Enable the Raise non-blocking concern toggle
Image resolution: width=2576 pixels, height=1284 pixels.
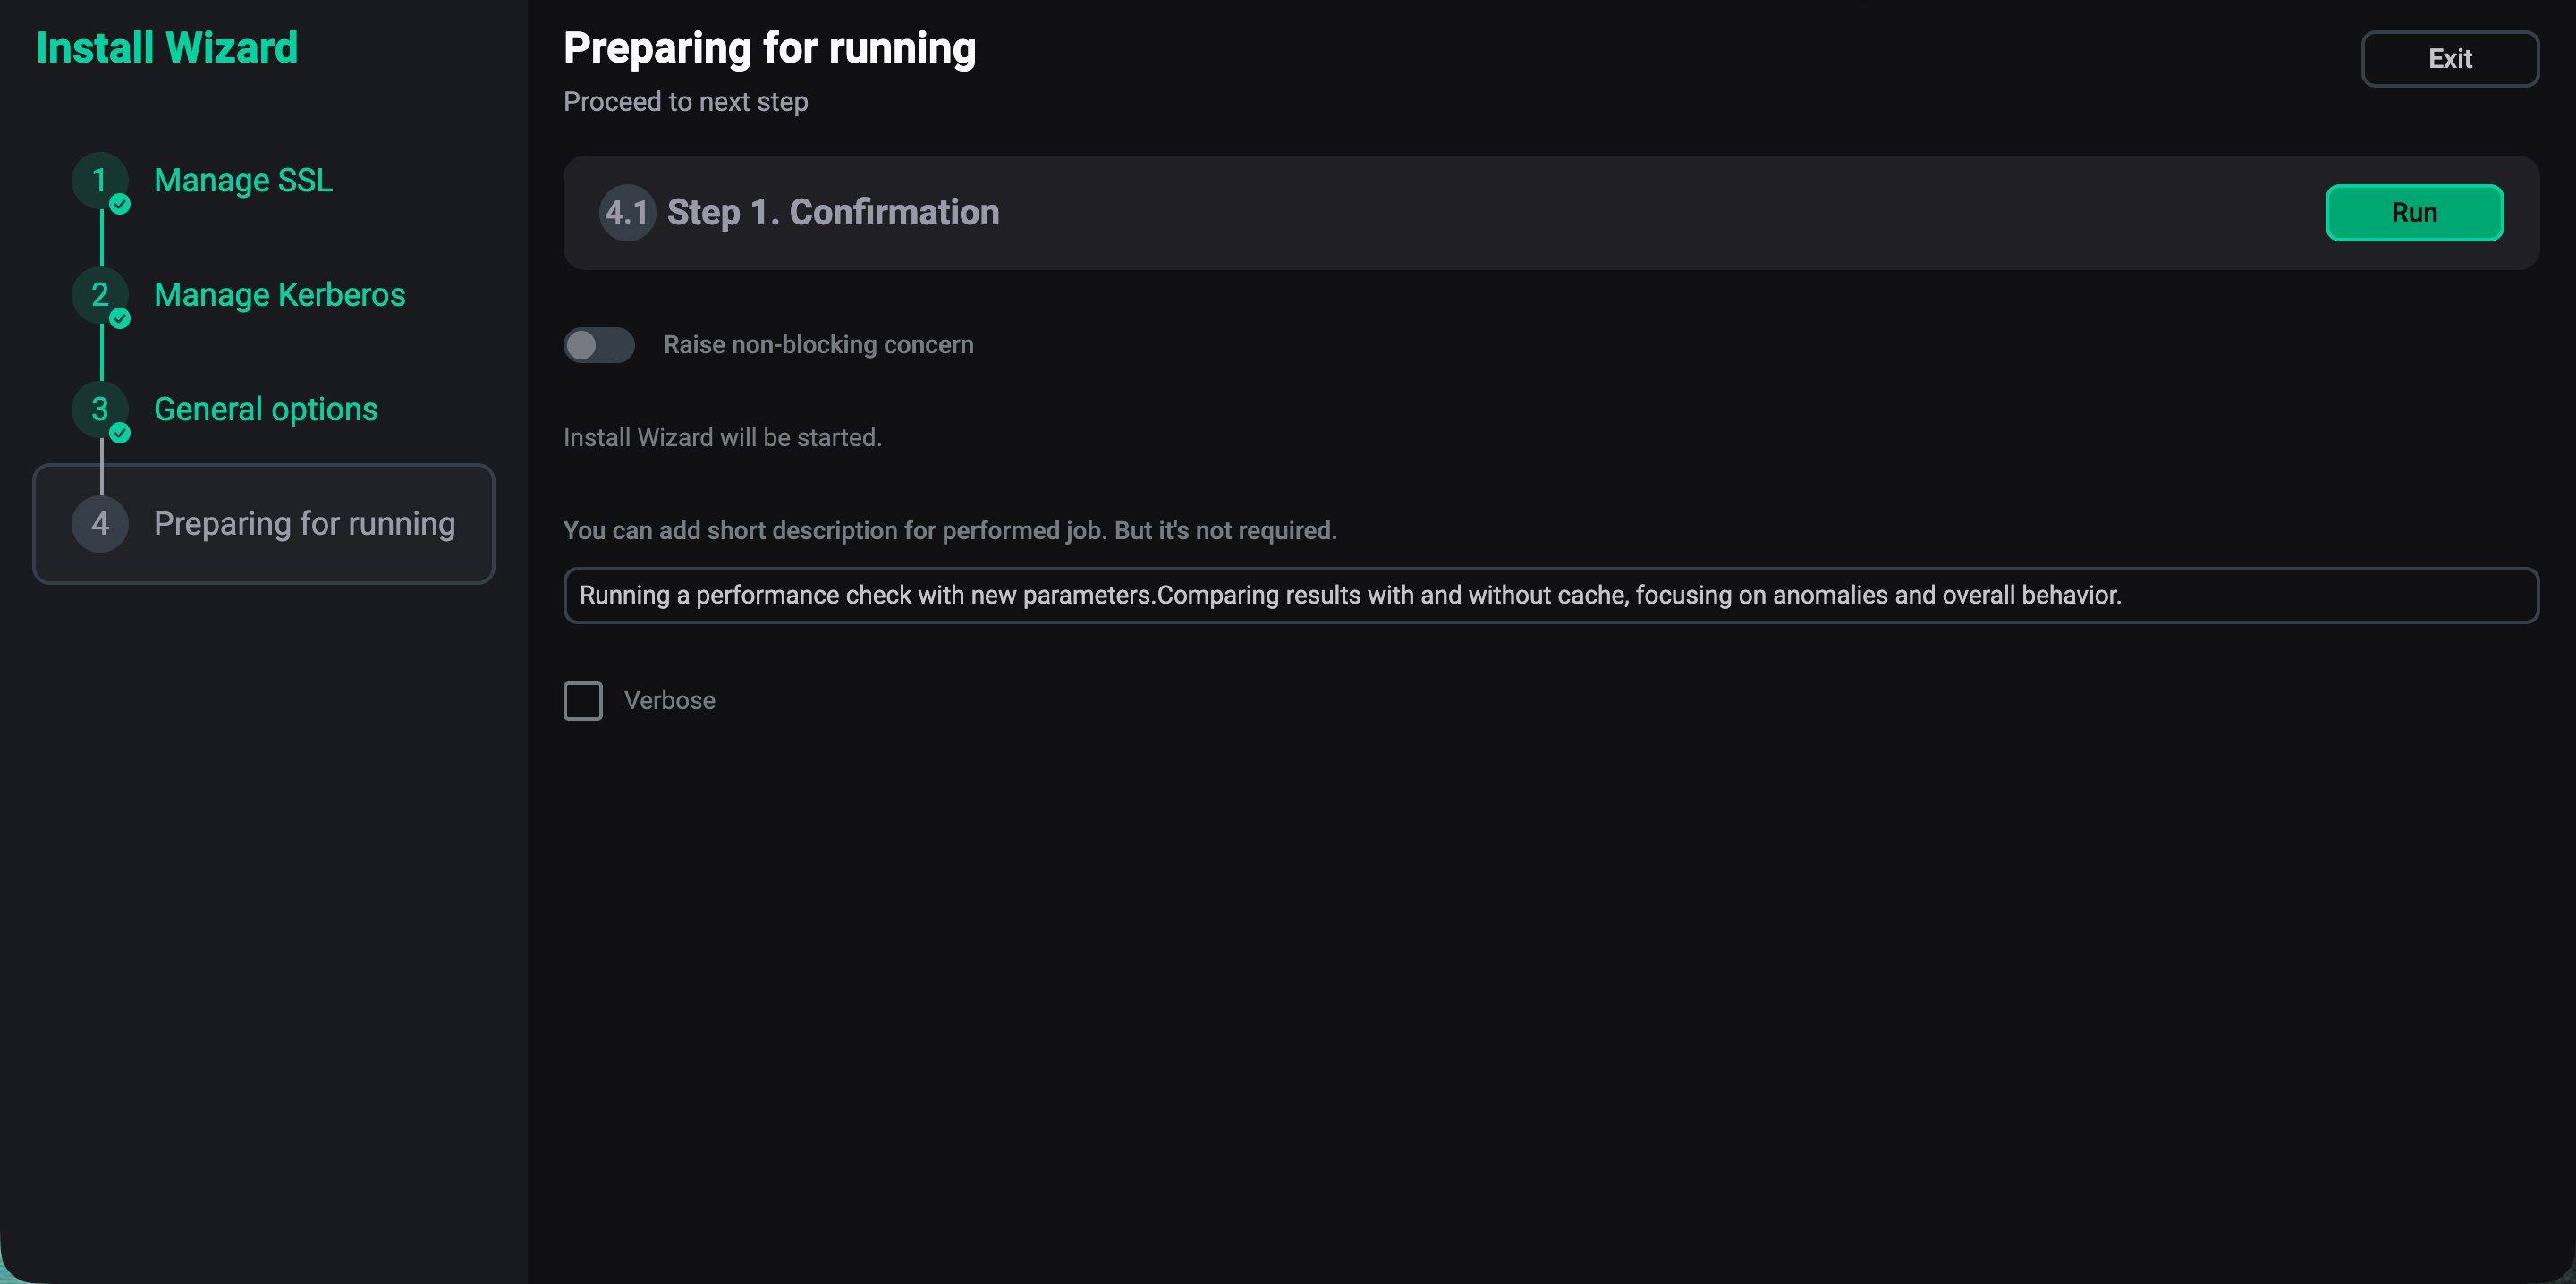(598, 344)
